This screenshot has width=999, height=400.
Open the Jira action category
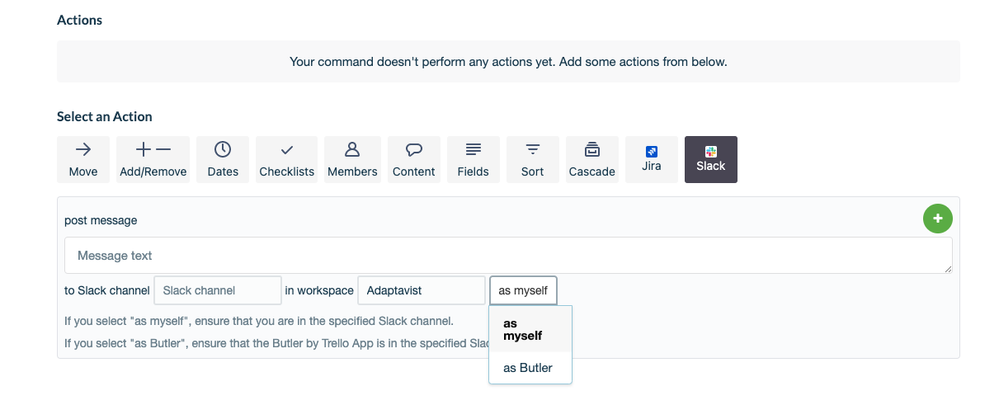click(x=651, y=159)
